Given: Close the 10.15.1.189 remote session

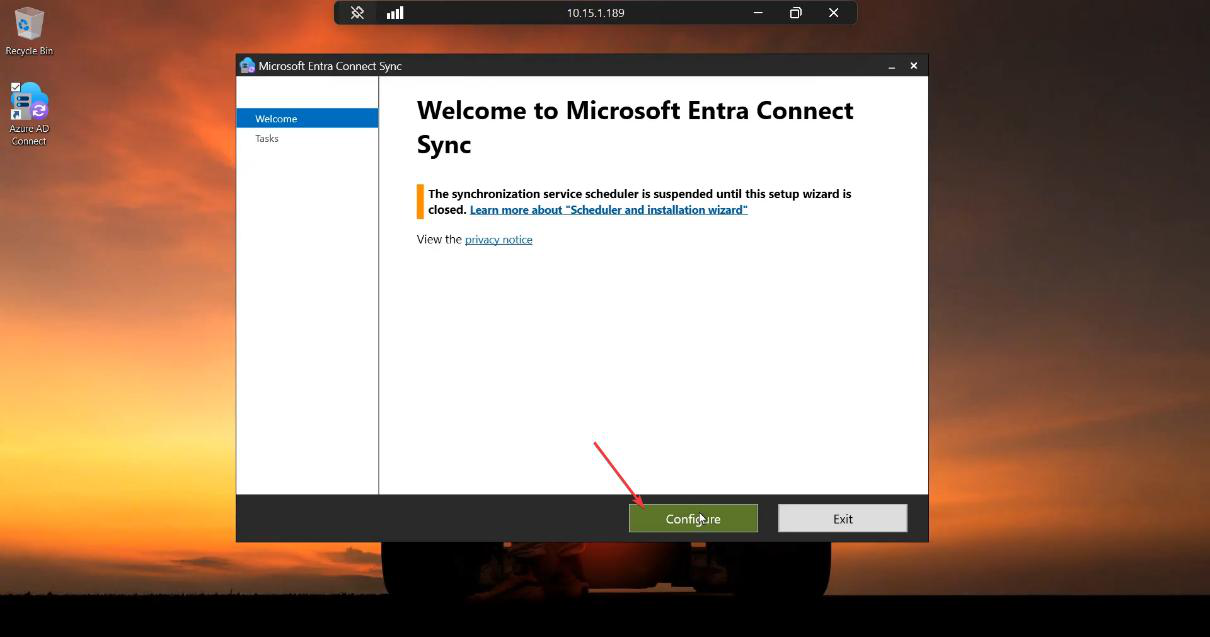Looking at the screenshot, I should coord(833,13).
